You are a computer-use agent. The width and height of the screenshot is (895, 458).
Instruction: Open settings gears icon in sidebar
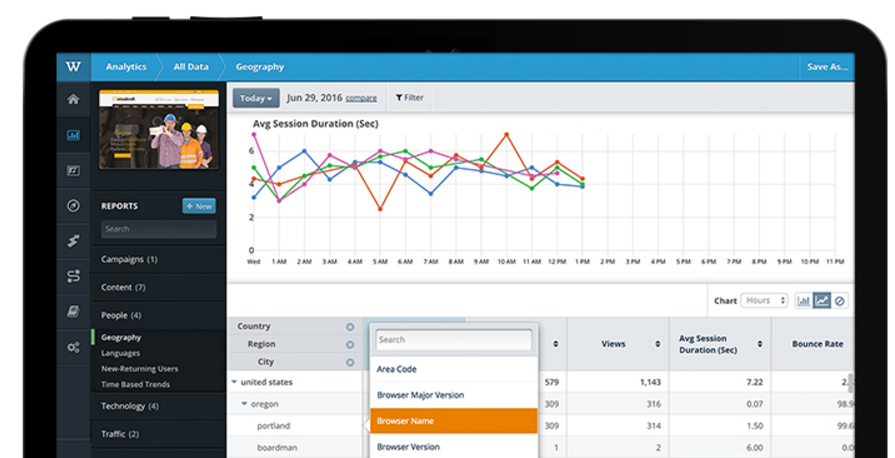click(73, 347)
